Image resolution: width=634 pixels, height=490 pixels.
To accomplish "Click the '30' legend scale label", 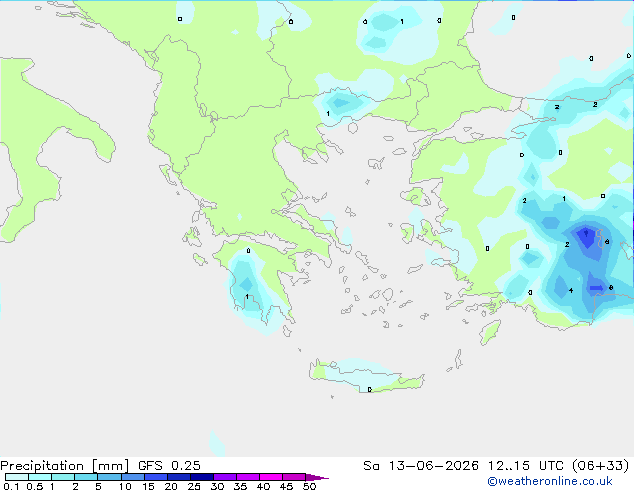I will pyautogui.click(x=217, y=486).
